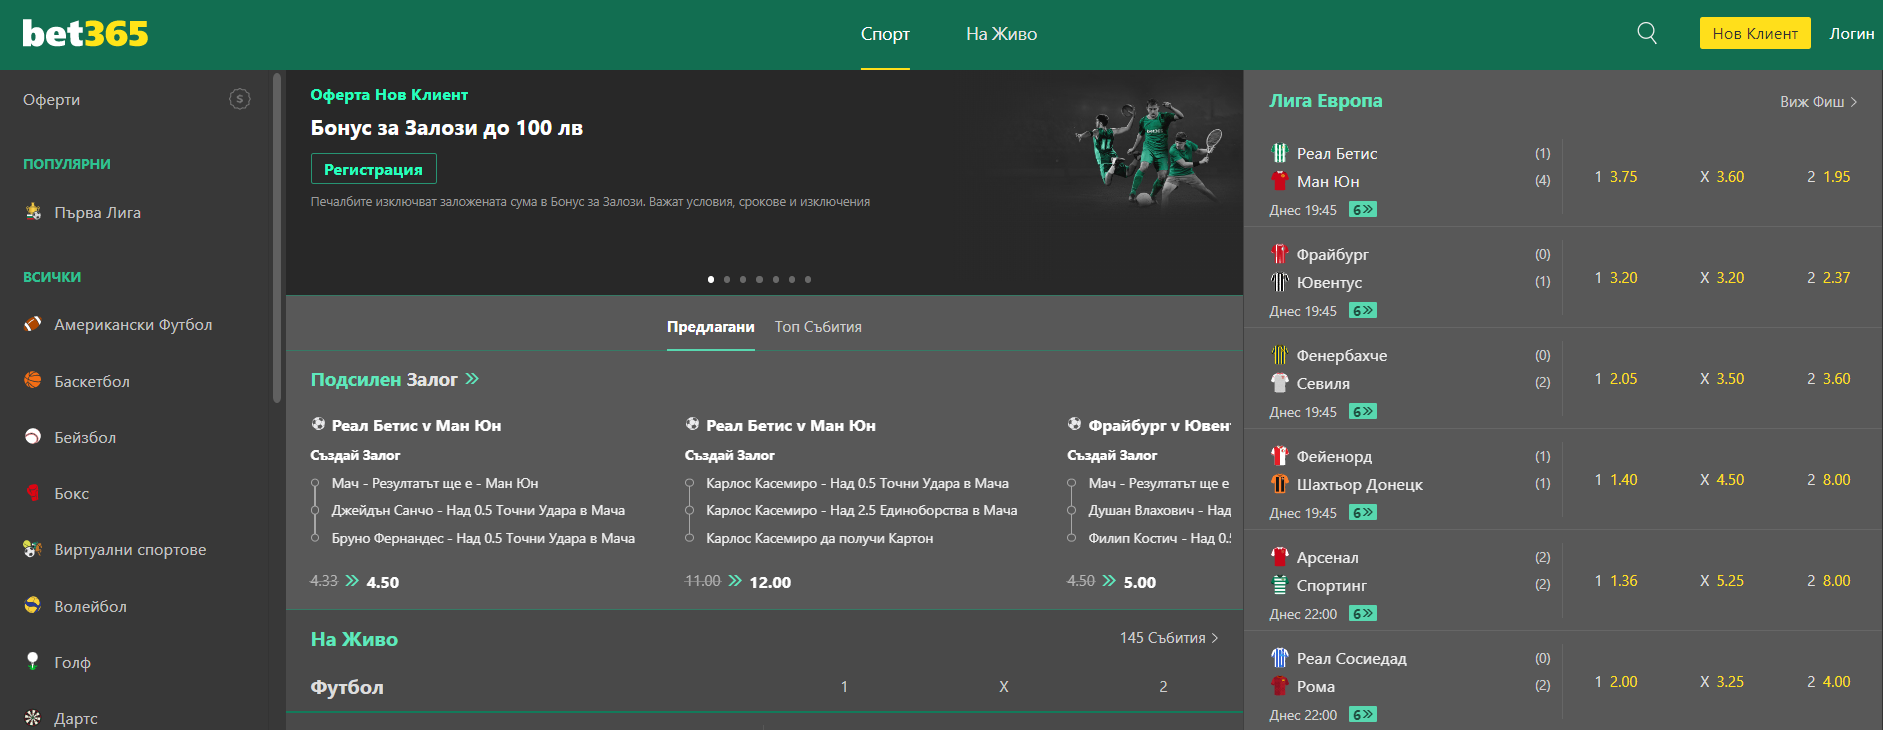Go to the first banner carousel dot

(x=711, y=279)
